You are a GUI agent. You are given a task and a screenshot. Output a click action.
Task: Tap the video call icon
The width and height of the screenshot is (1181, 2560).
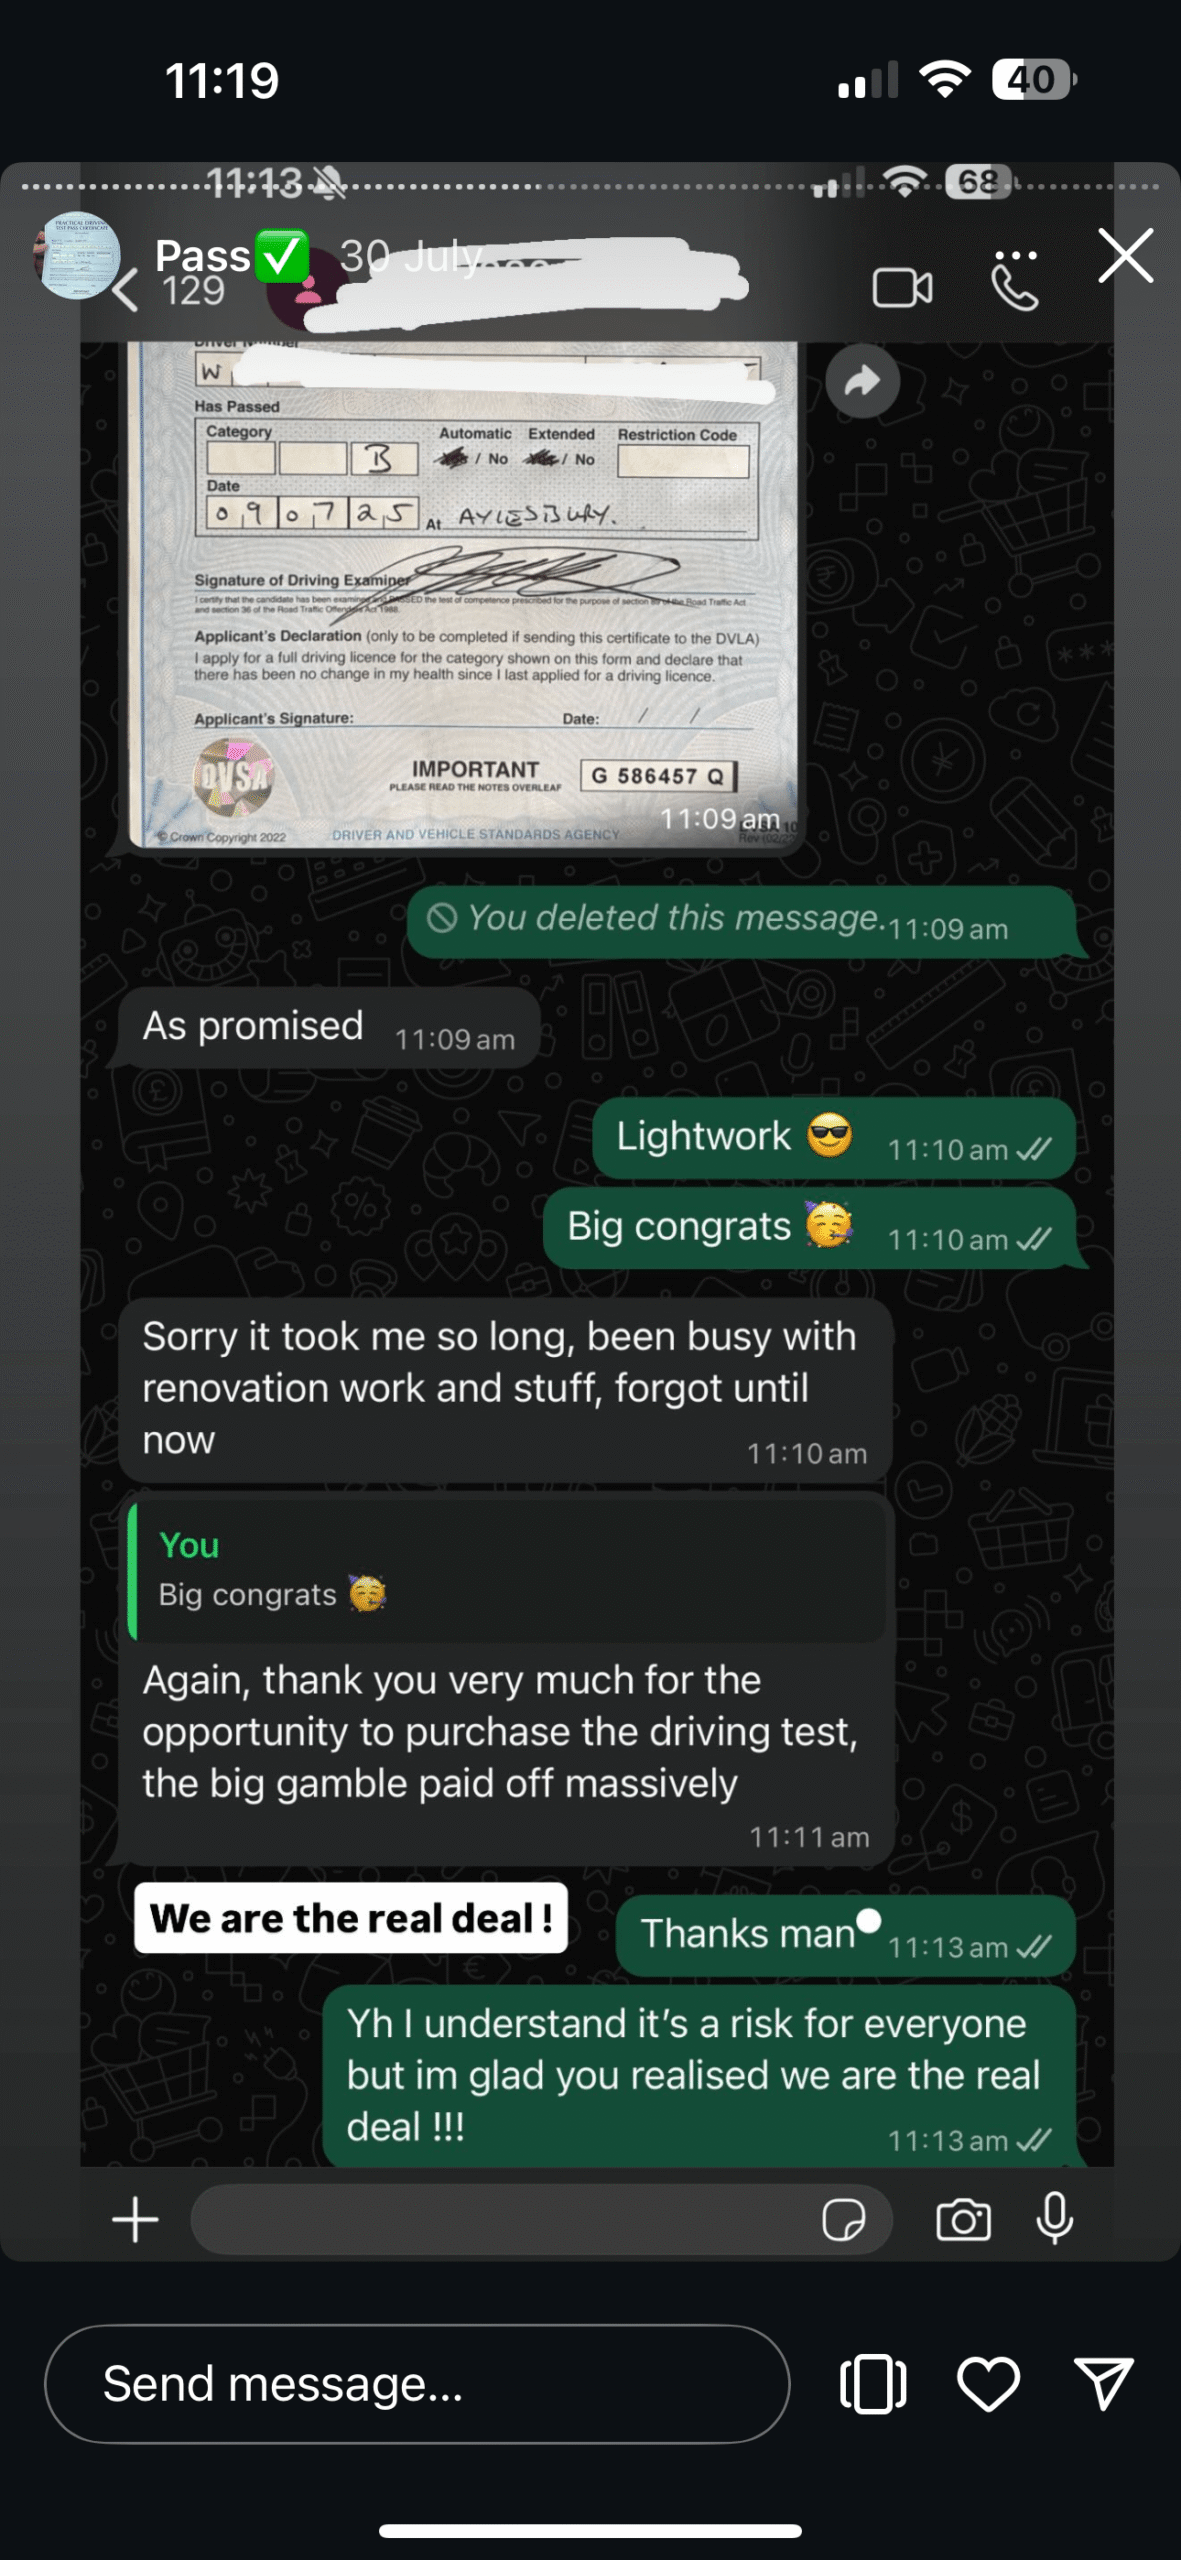[902, 289]
